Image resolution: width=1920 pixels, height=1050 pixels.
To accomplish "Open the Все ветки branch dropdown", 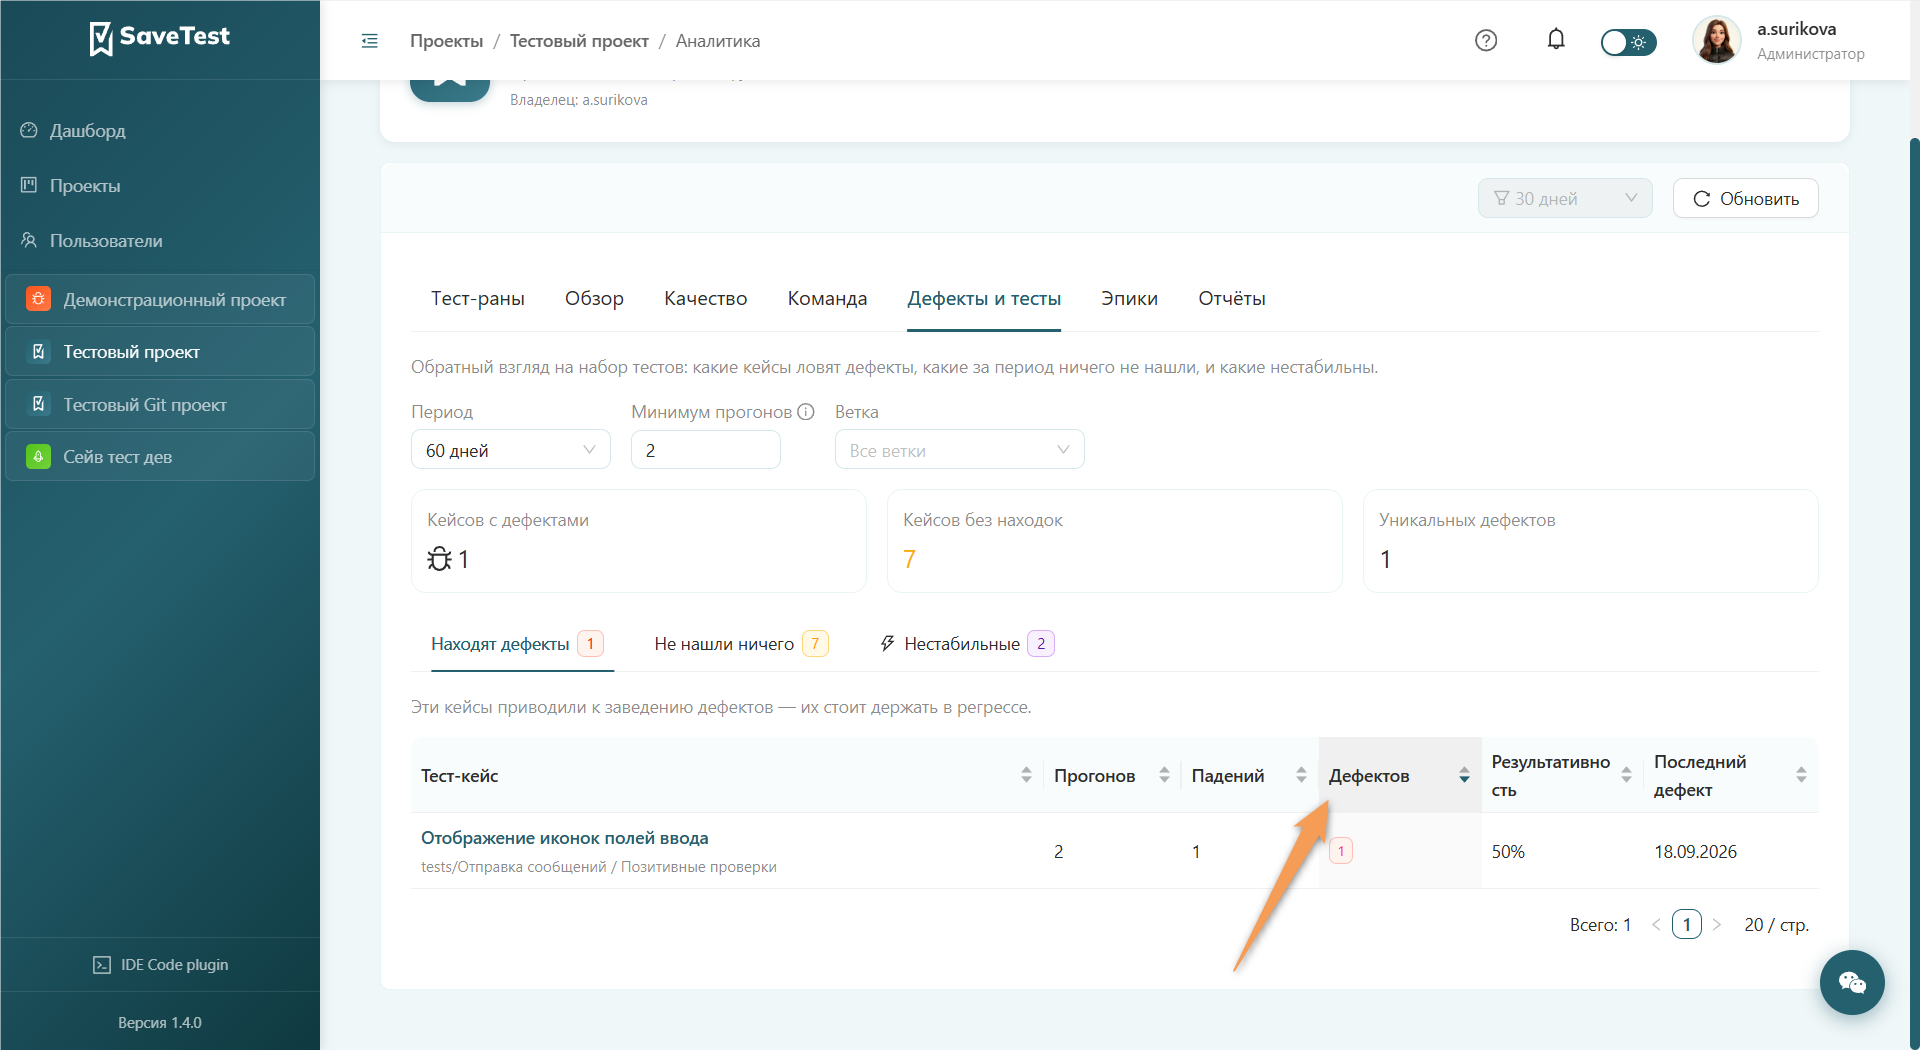I will pyautogui.click(x=959, y=450).
